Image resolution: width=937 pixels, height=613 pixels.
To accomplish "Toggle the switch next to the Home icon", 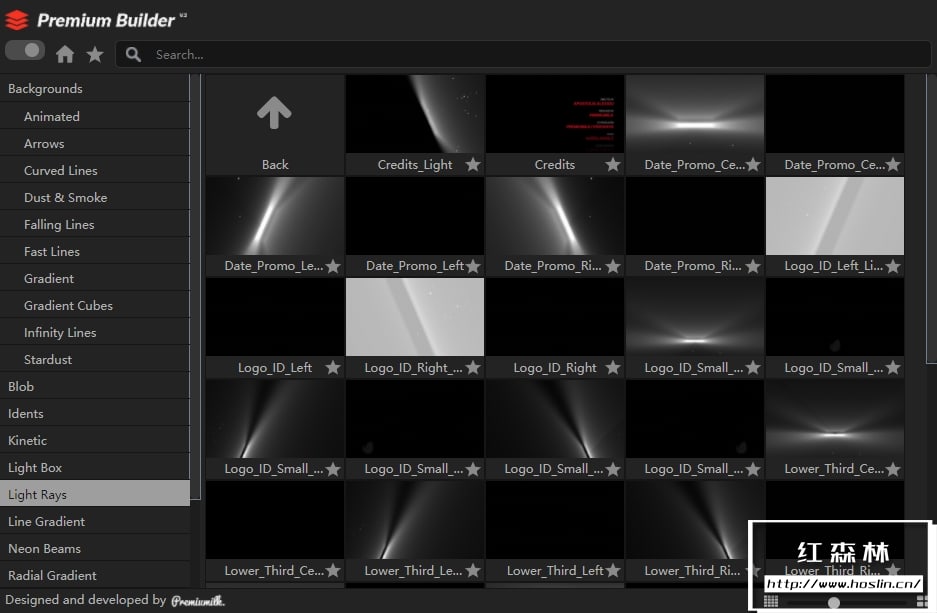I will (25, 50).
